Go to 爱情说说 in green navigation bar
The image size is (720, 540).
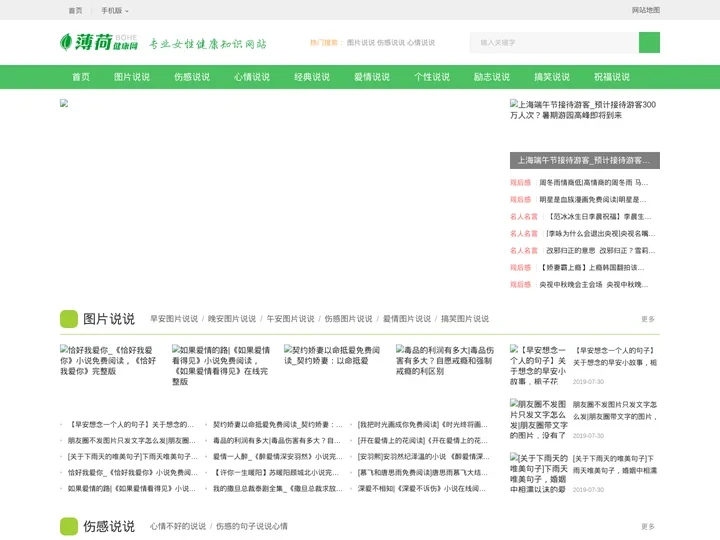tap(372, 77)
